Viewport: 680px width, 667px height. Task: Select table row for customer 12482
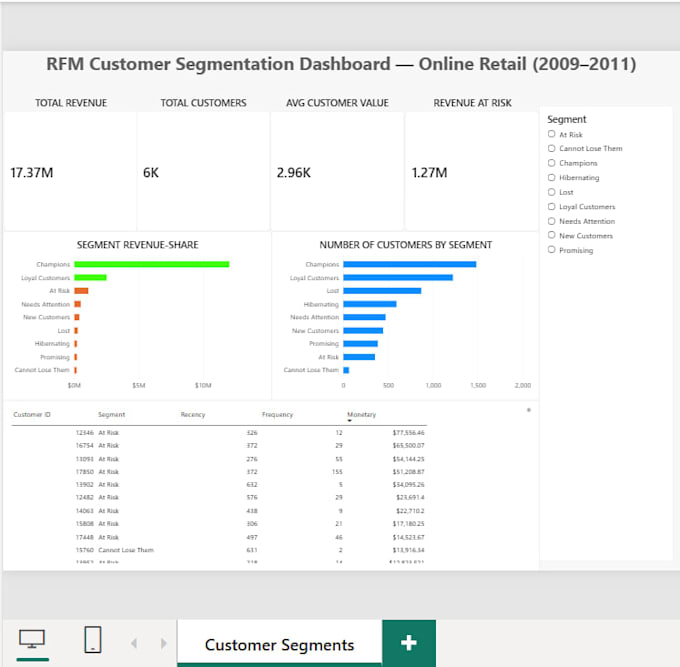219,497
